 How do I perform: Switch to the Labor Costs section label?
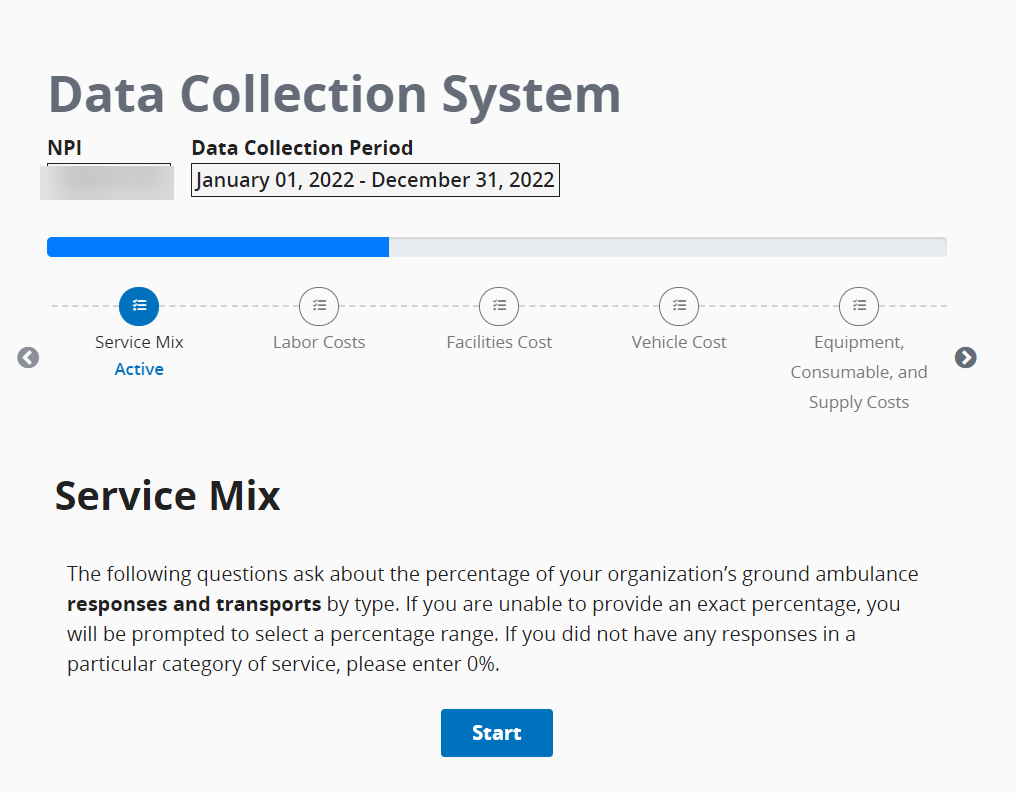(x=319, y=342)
